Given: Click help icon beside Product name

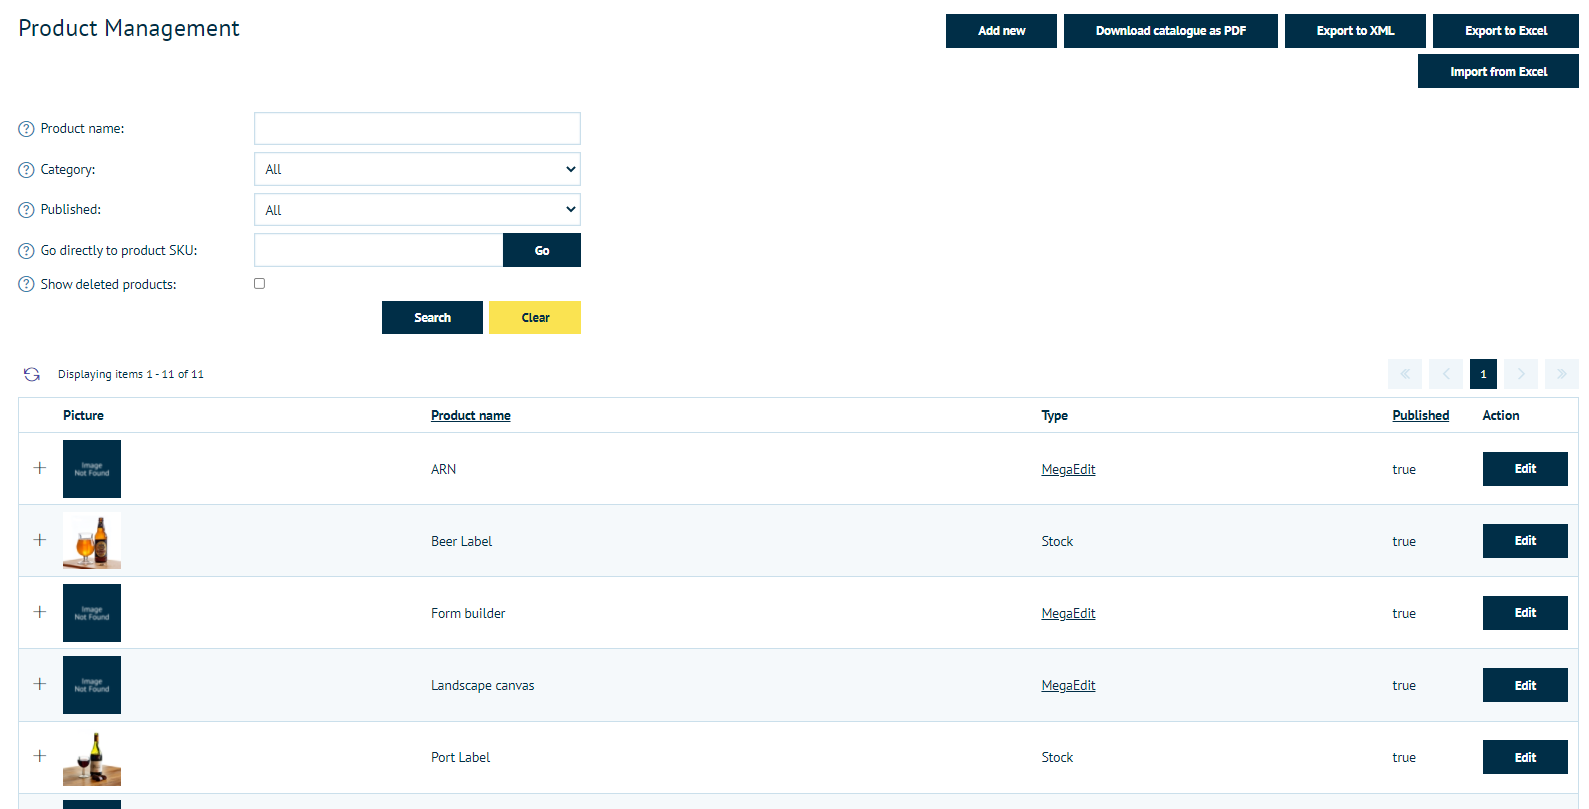Looking at the screenshot, I should (26, 129).
